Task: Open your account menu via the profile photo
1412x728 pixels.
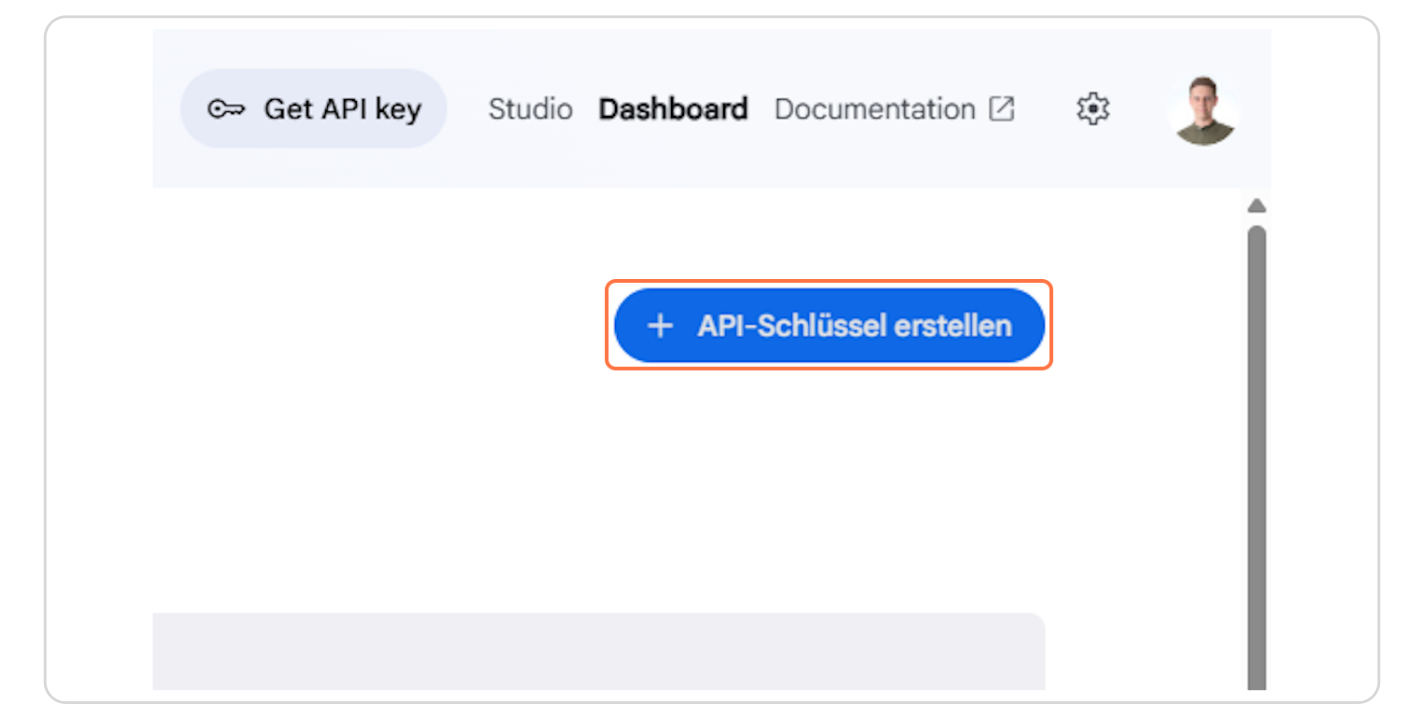Action: click(x=1203, y=110)
